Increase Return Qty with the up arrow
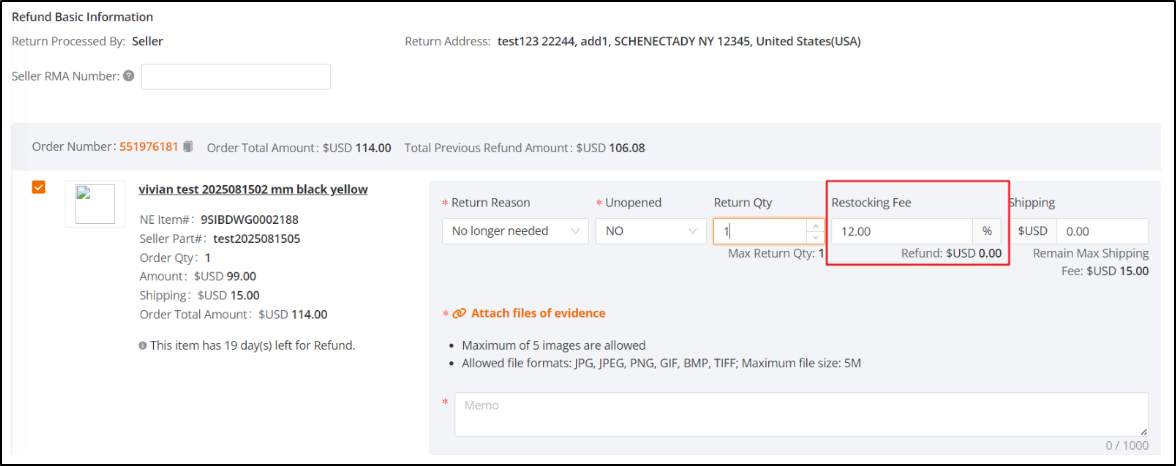The height and width of the screenshot is (466, 1176). coord(815,225)
